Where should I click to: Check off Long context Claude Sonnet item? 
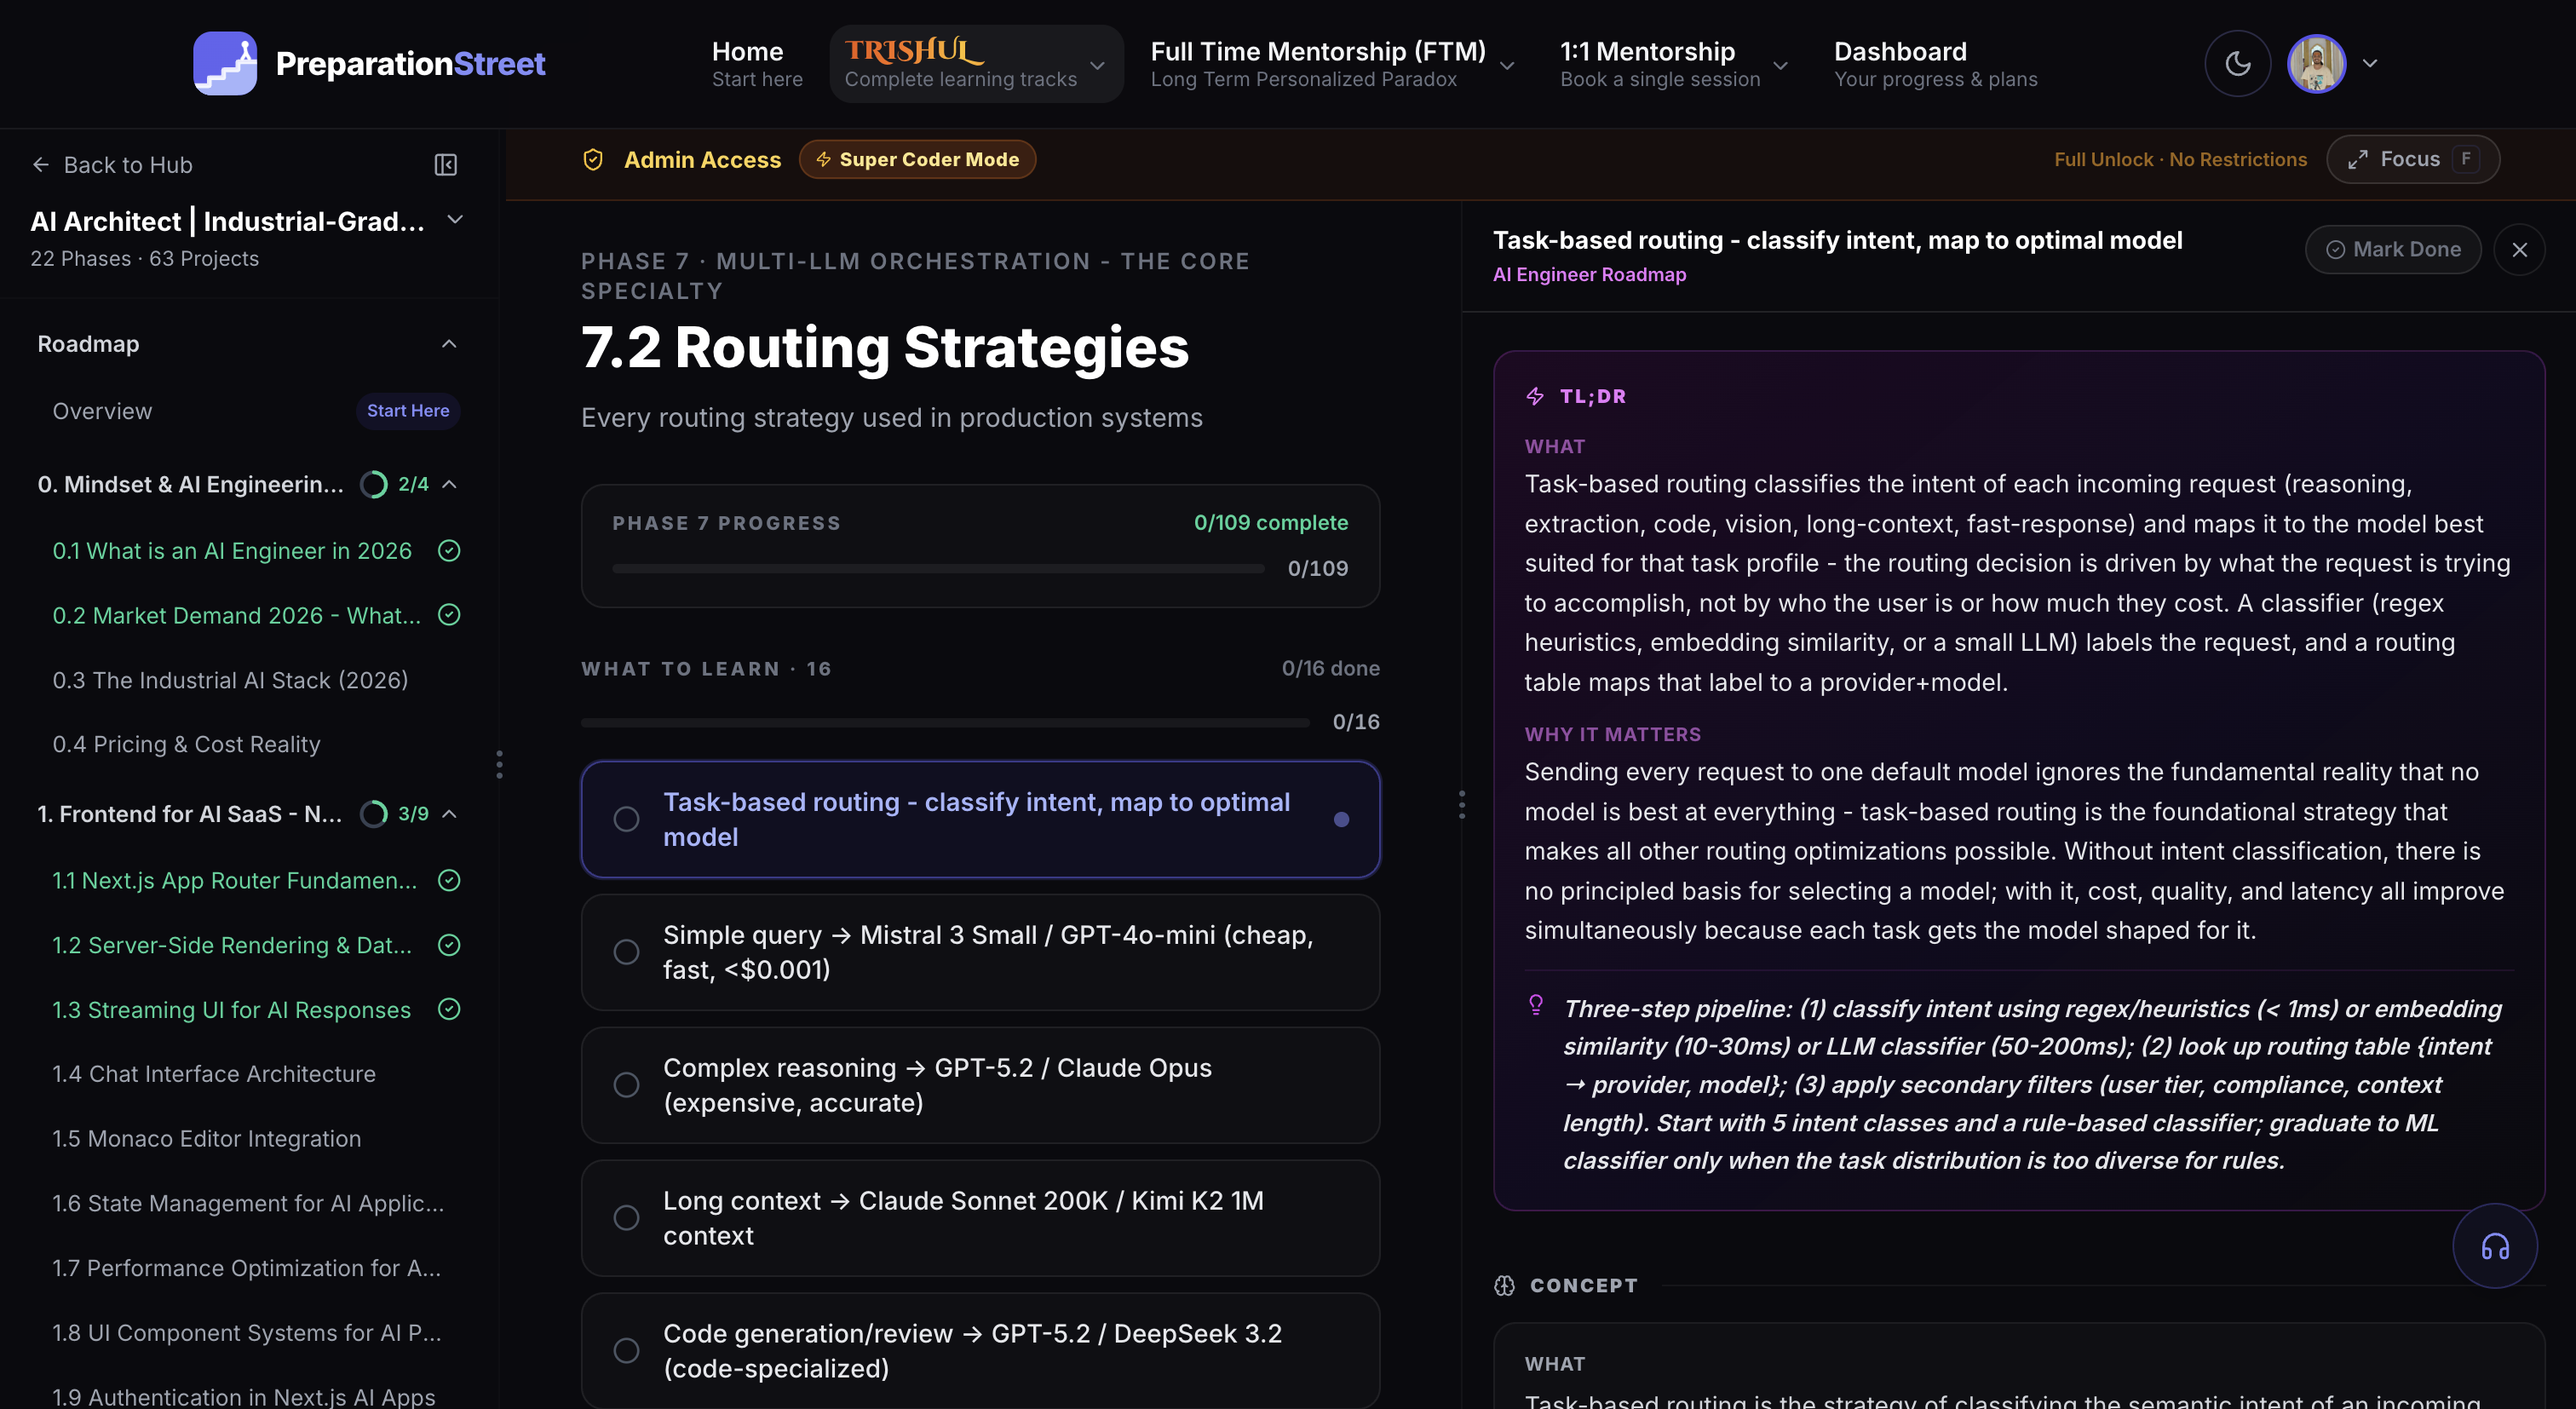point(627,1218)
